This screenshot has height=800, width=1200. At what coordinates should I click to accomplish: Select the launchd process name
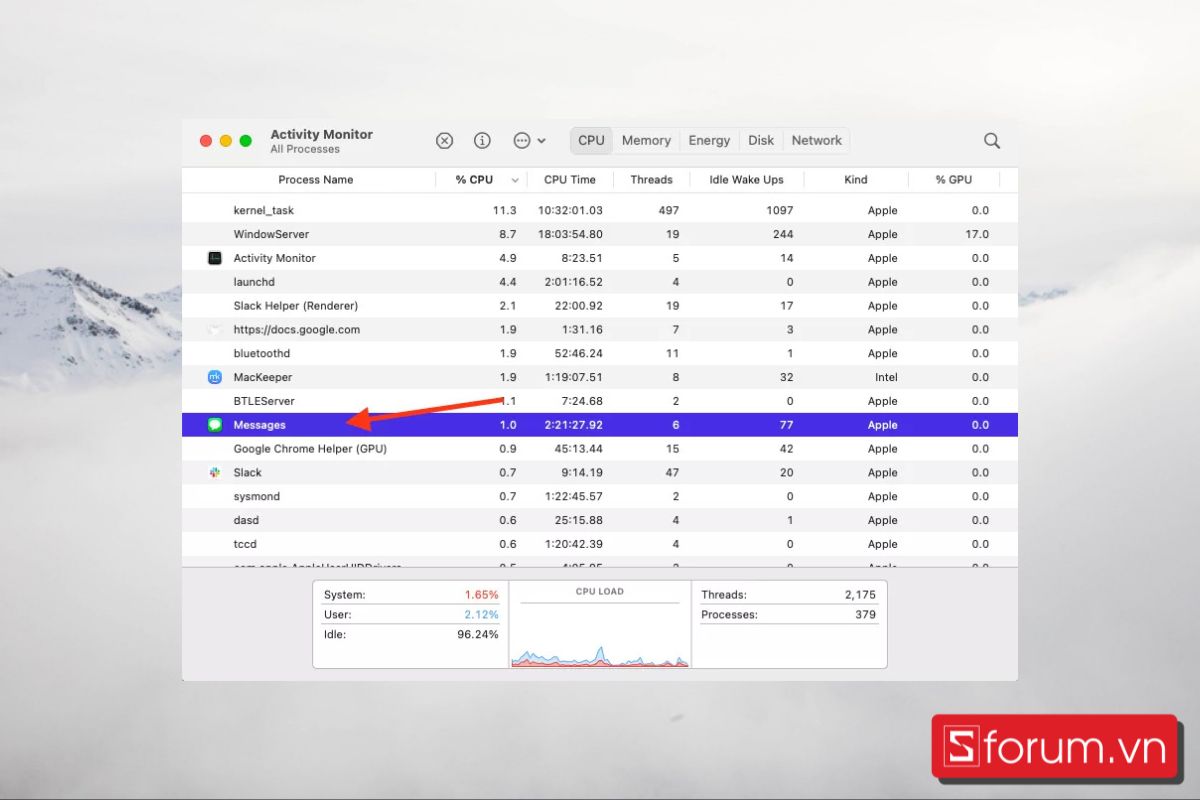pos(254,282)
